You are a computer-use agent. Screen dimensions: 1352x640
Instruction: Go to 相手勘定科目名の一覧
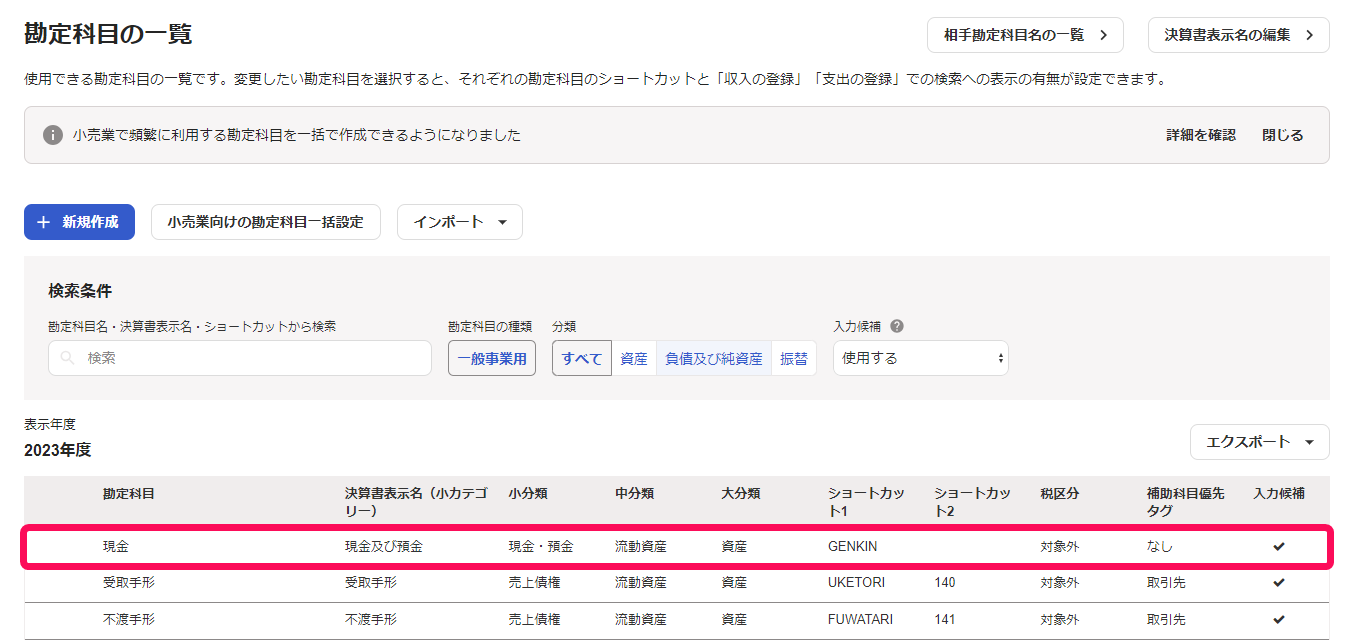click(x=1025, y=35)
